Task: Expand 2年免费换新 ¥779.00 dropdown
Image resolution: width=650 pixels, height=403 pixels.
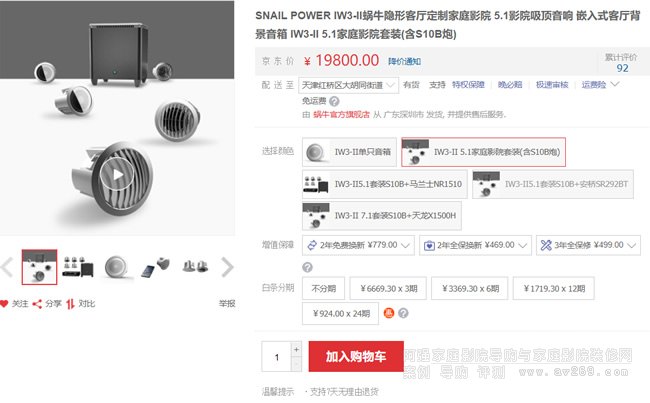Action: [x=358, y=245]
